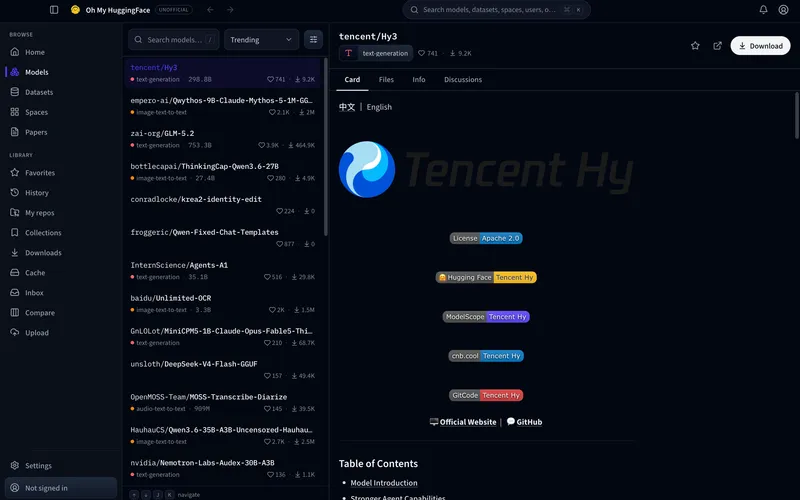The image size is (800, 500).
Task: Open notifications bell icon
Action: tap(763, 10)
